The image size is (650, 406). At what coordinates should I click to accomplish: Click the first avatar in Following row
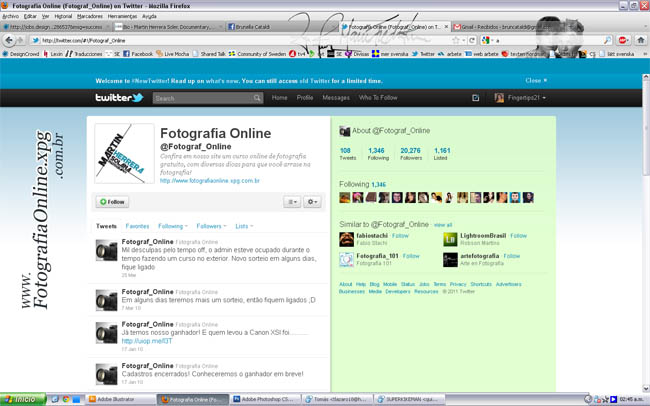[345, 197]
